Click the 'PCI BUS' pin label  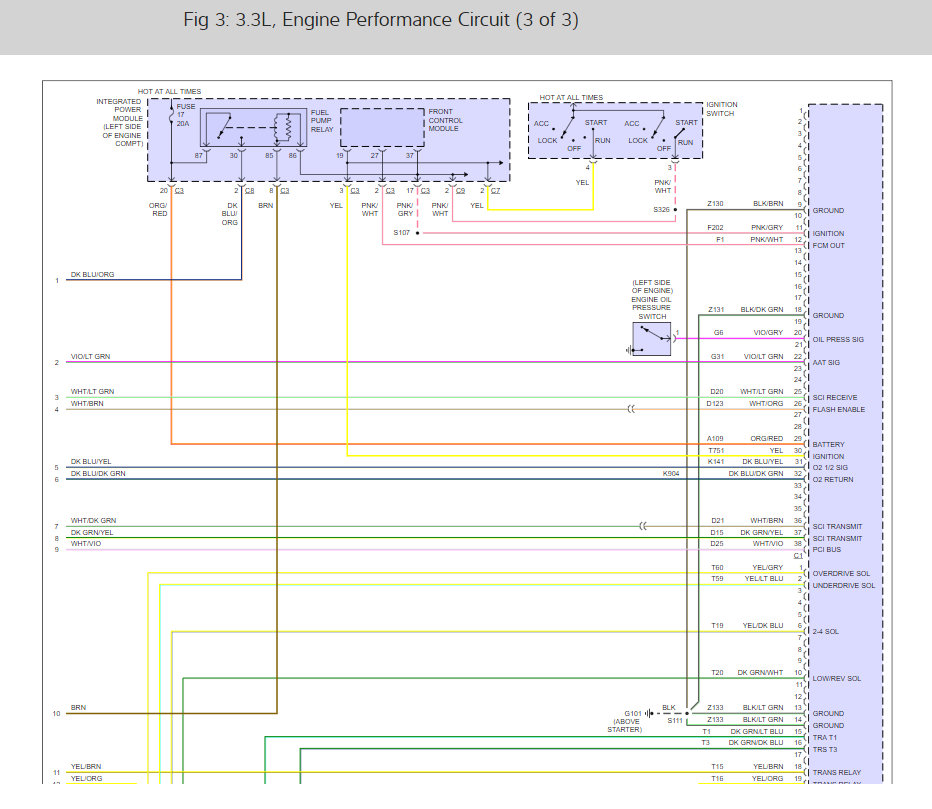(826, 549)
